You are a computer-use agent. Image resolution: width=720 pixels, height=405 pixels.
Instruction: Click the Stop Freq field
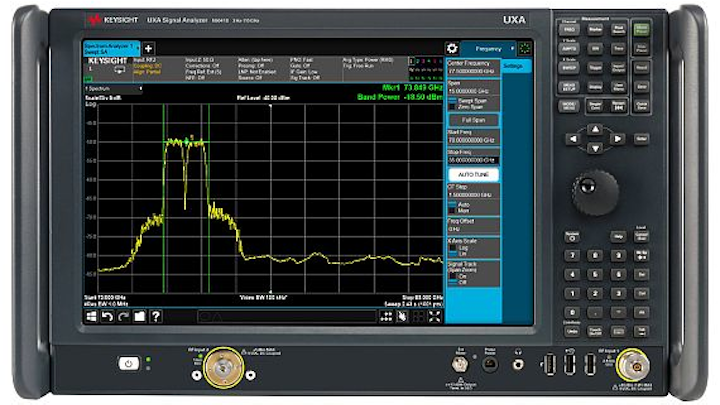[x=473, y=157]
